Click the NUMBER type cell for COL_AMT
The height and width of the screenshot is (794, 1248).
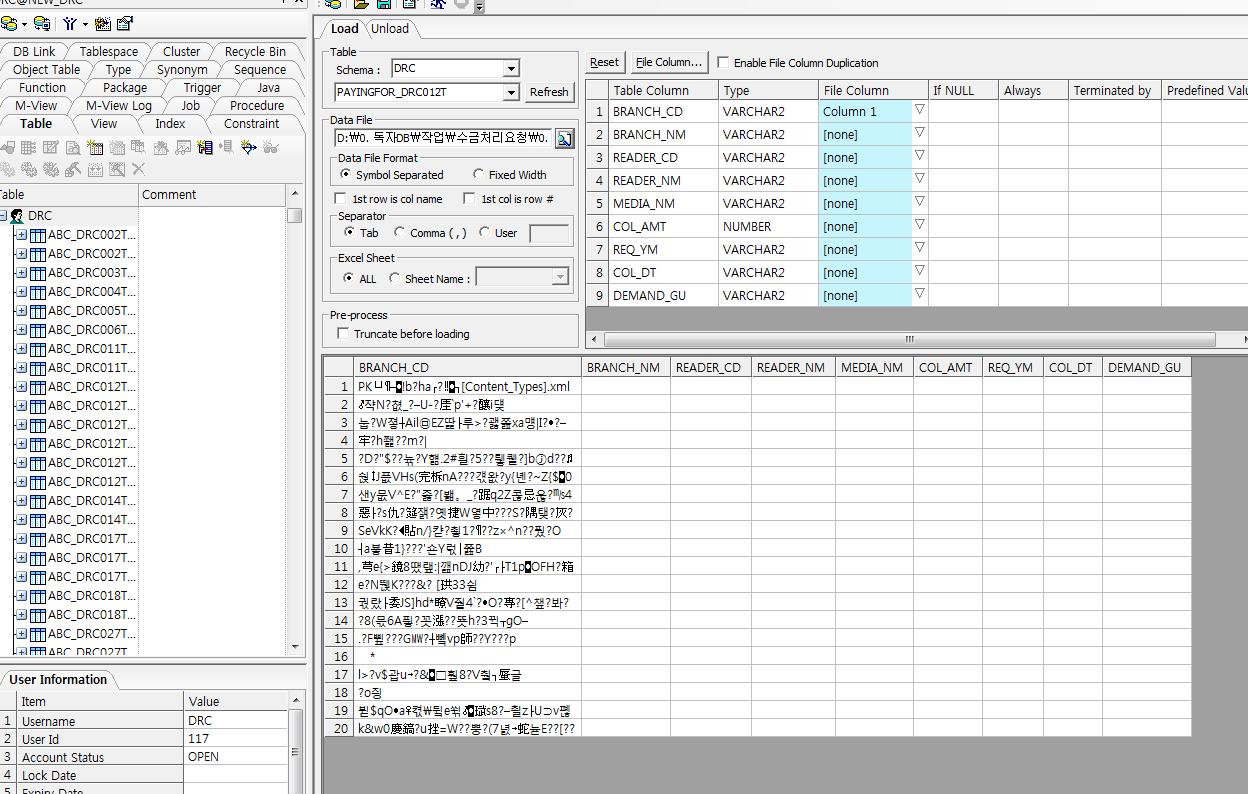coord(768,226)
